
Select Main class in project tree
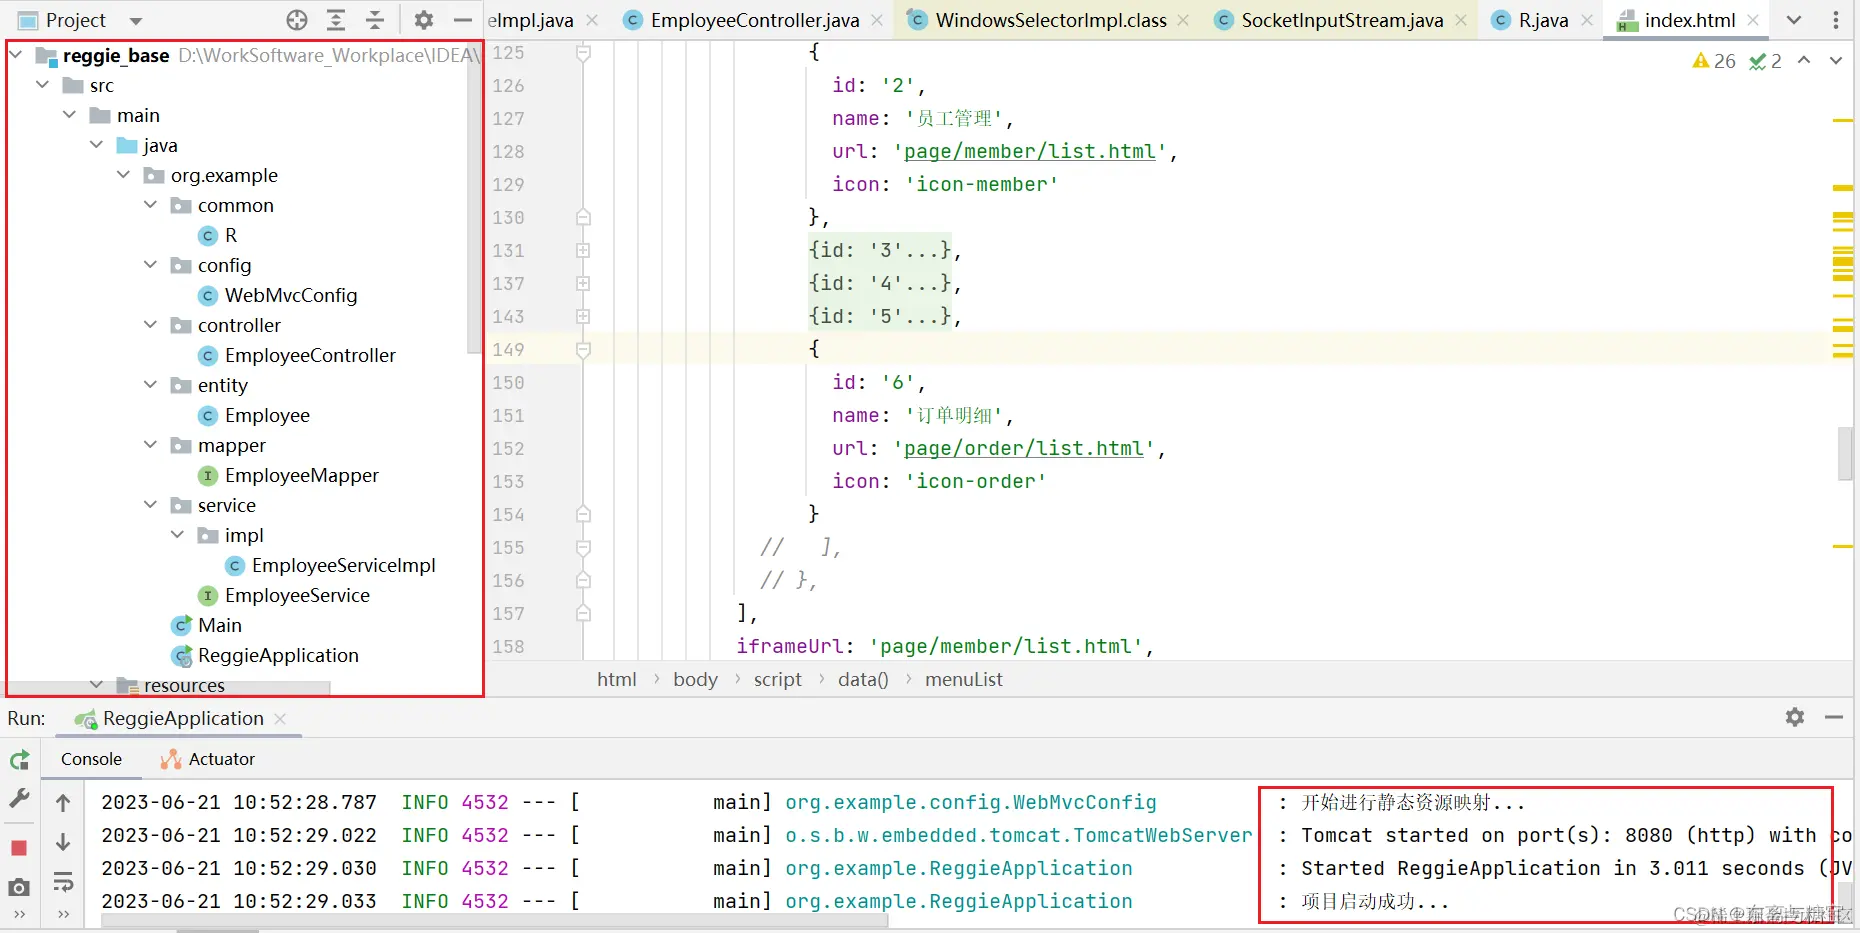point(220,625)
